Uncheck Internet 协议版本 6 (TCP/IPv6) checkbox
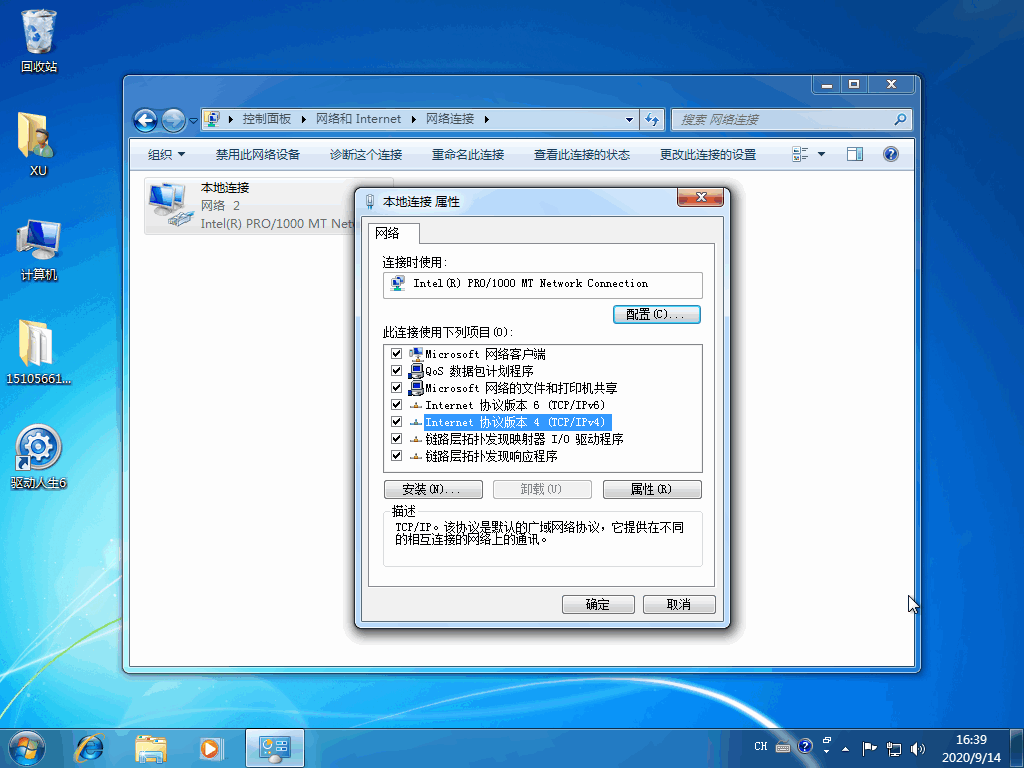This screenshot has width=1024, height=768. (396, 405)
